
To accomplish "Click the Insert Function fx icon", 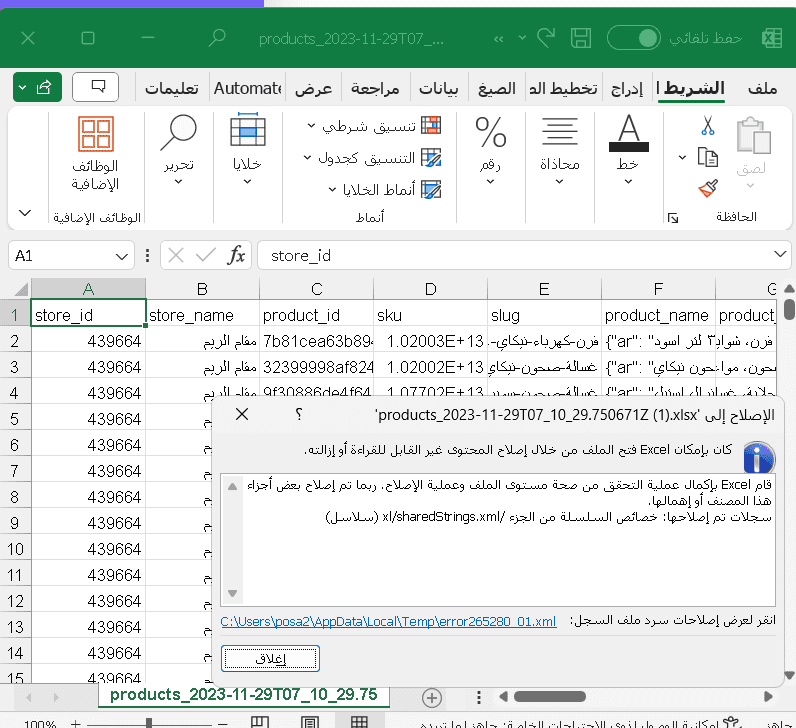I will (236, 256).
